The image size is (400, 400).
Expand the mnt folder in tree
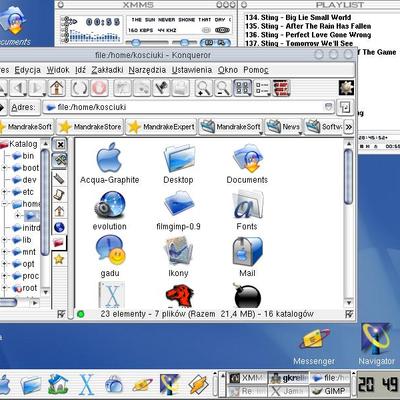click(x=4, y=252)
